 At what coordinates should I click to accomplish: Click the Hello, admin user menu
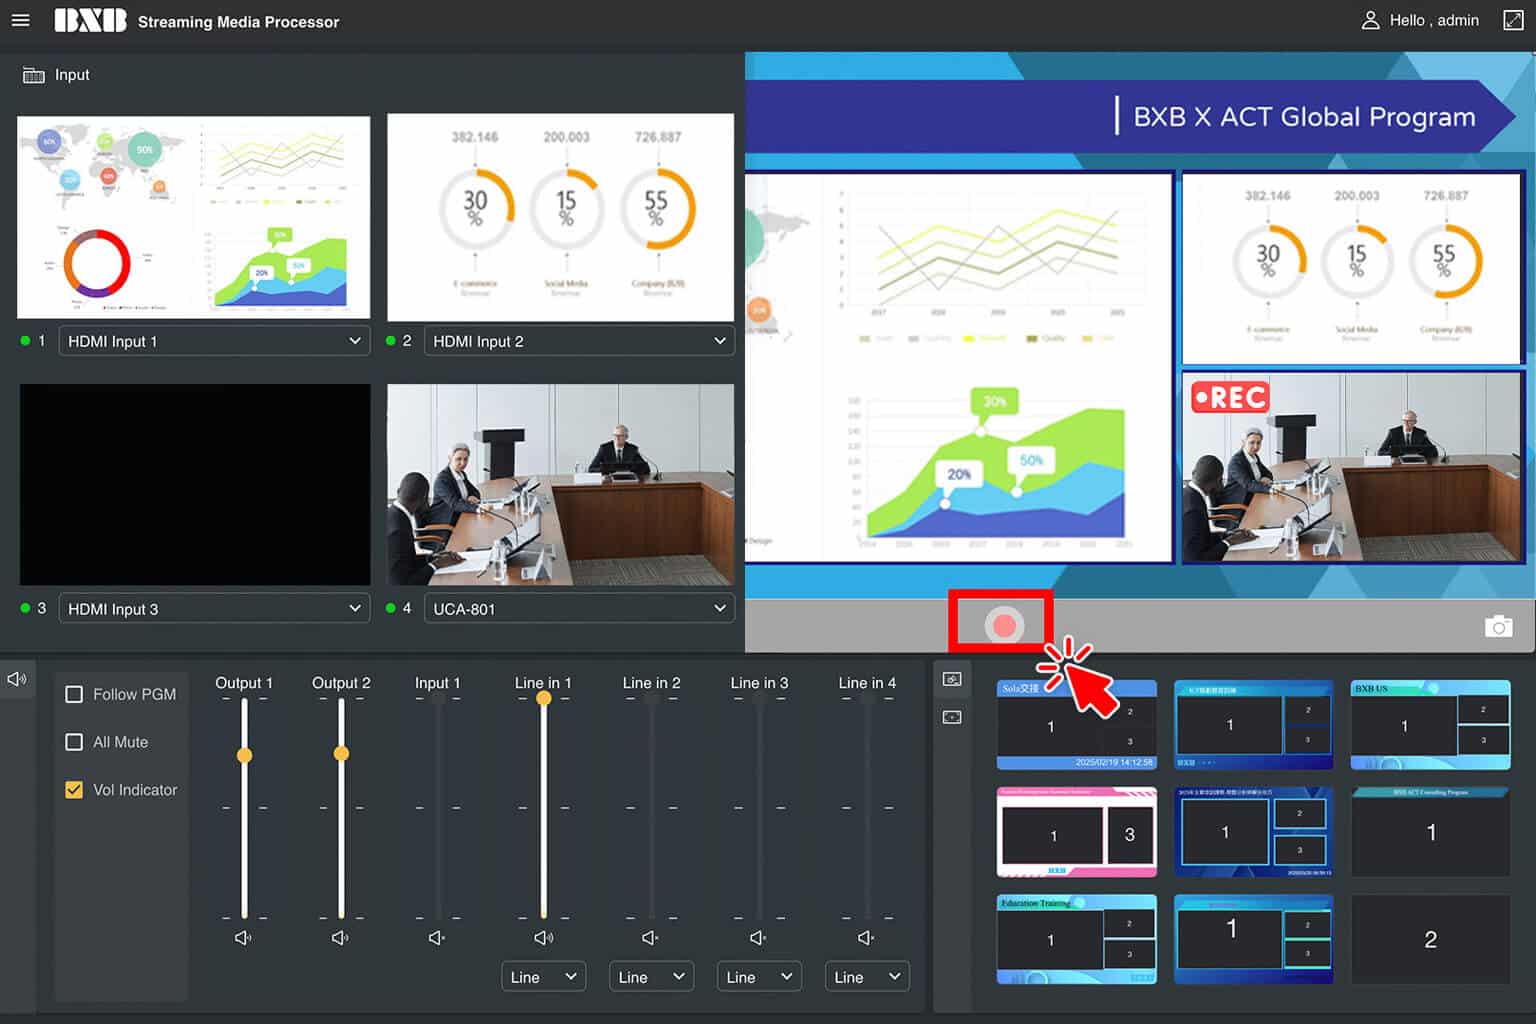coord(1420,20)
